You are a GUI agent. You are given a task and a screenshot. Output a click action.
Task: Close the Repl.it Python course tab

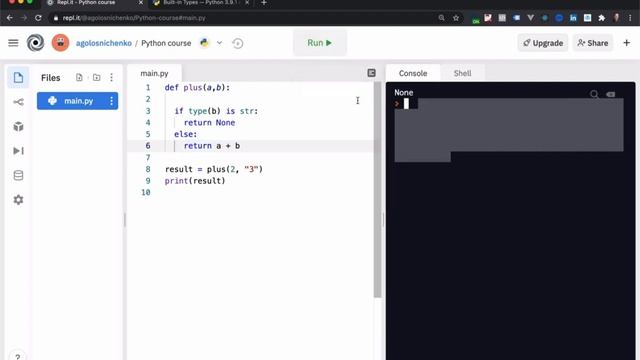click(141, 3)
